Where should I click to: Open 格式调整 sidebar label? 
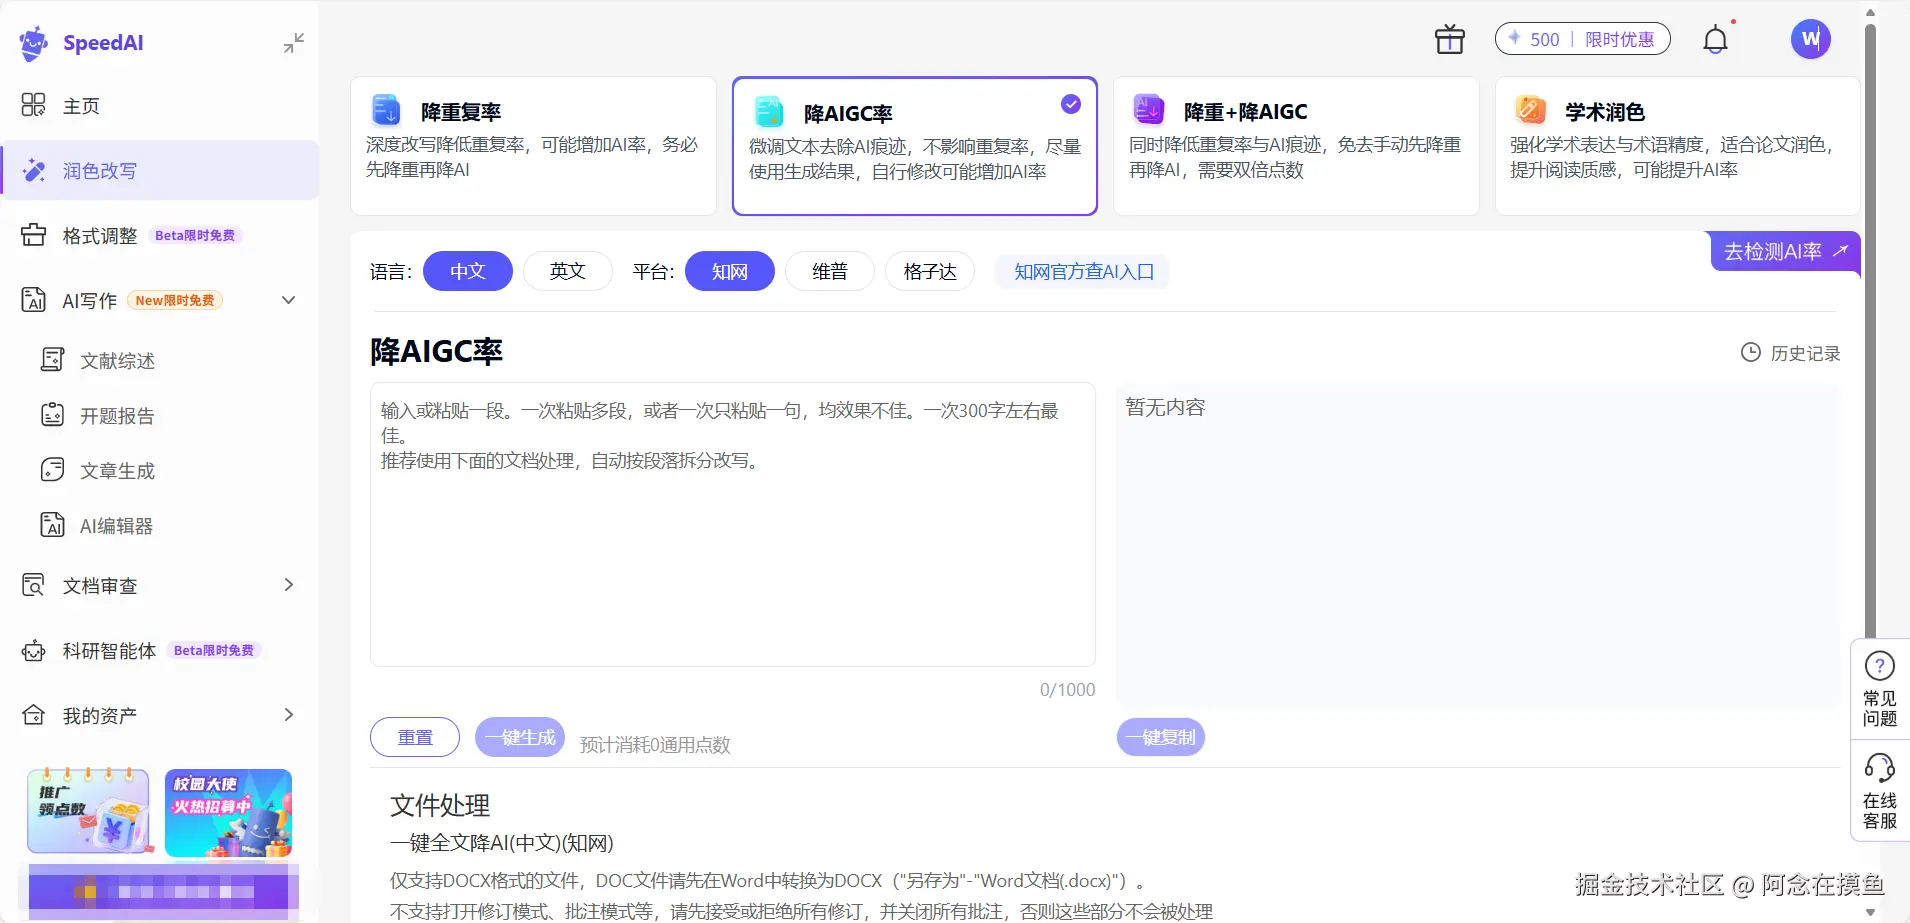[x=100, y=236]
